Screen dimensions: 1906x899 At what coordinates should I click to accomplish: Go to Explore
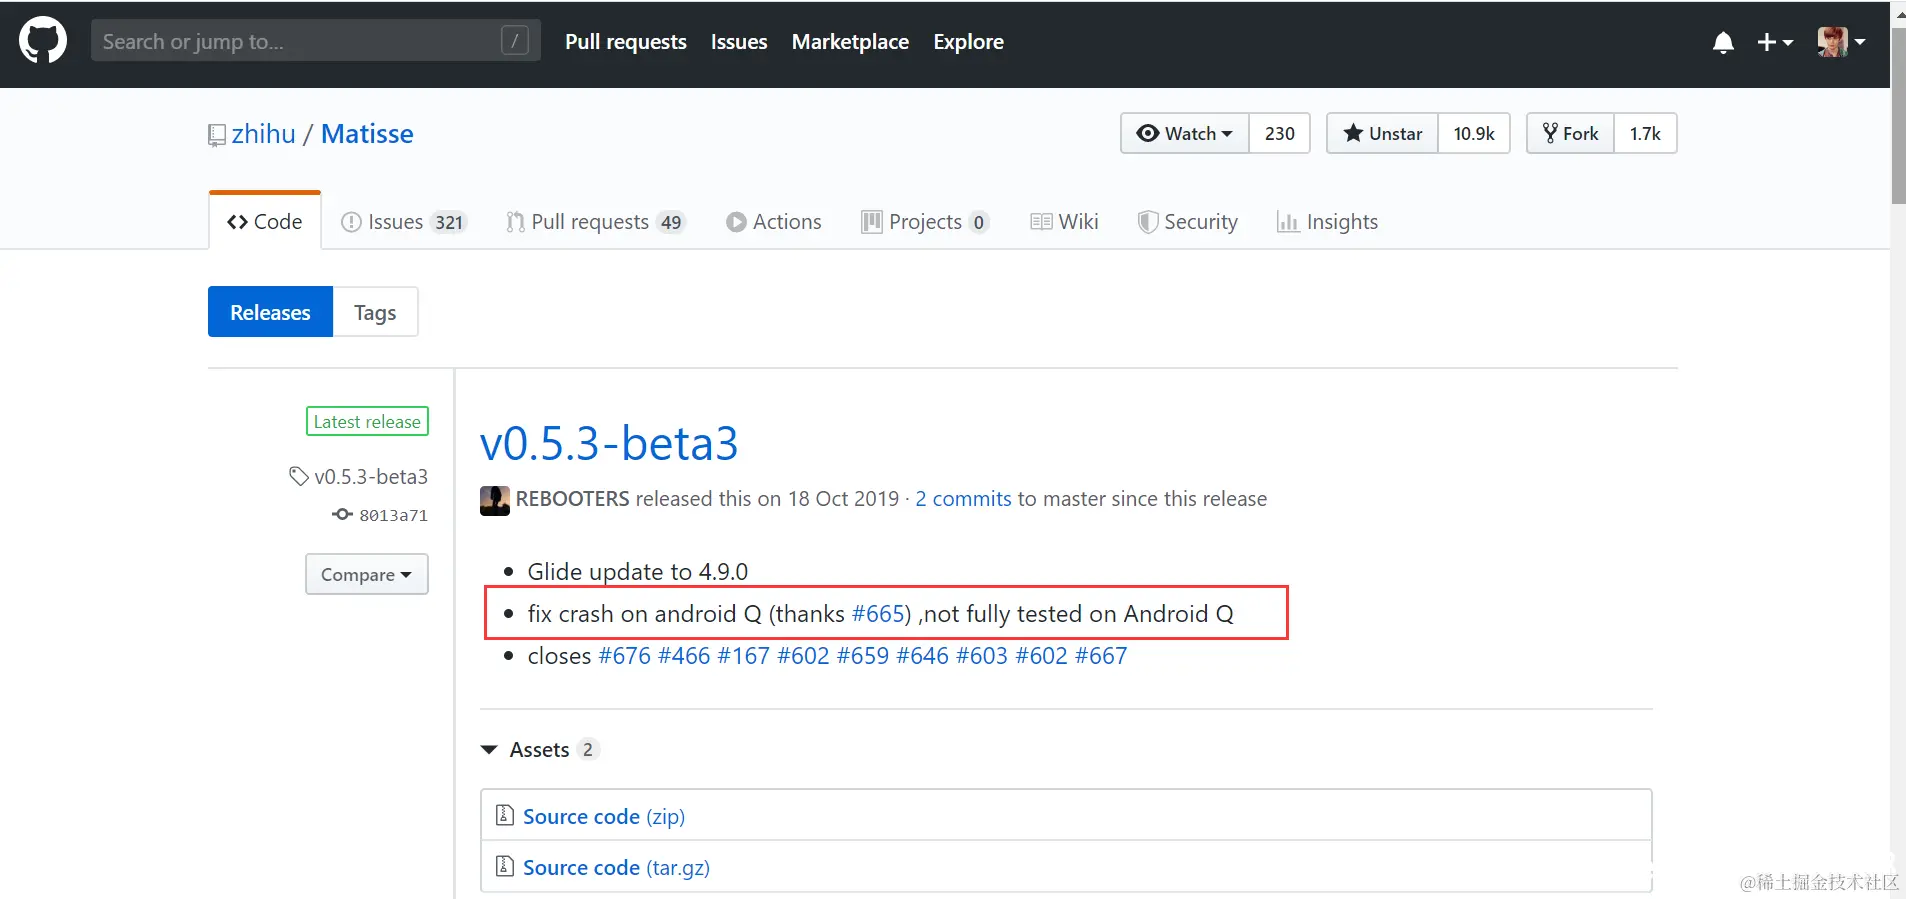click(x=968, y=42)
